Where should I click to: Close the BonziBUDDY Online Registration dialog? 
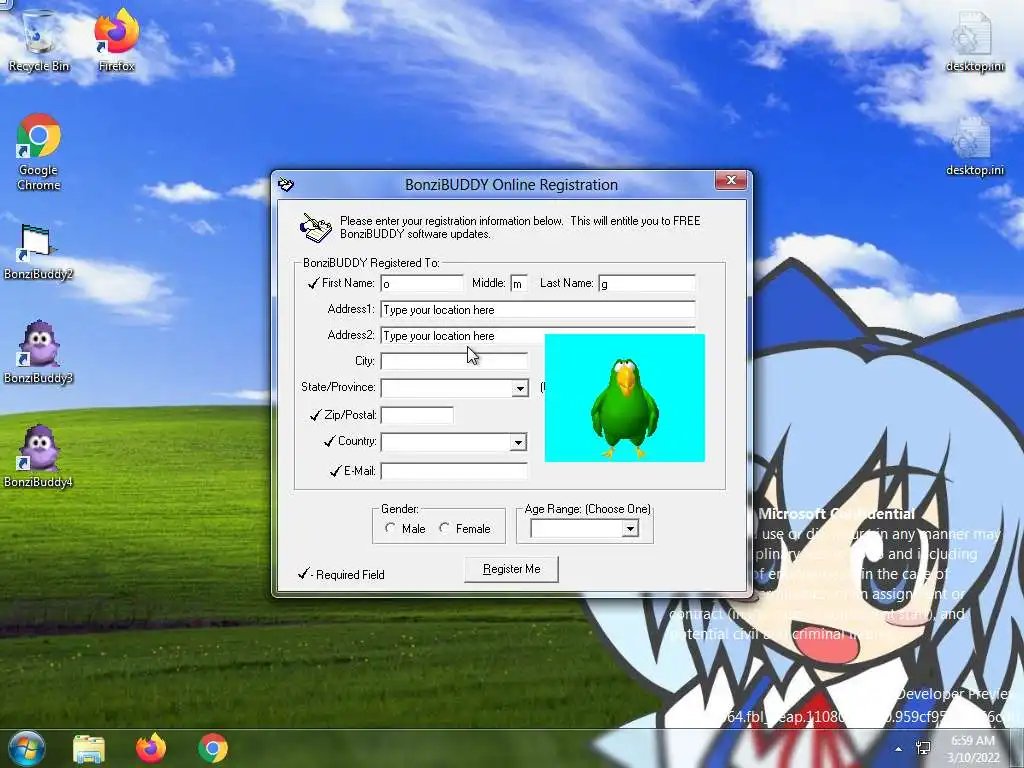(x=731, y=180)
